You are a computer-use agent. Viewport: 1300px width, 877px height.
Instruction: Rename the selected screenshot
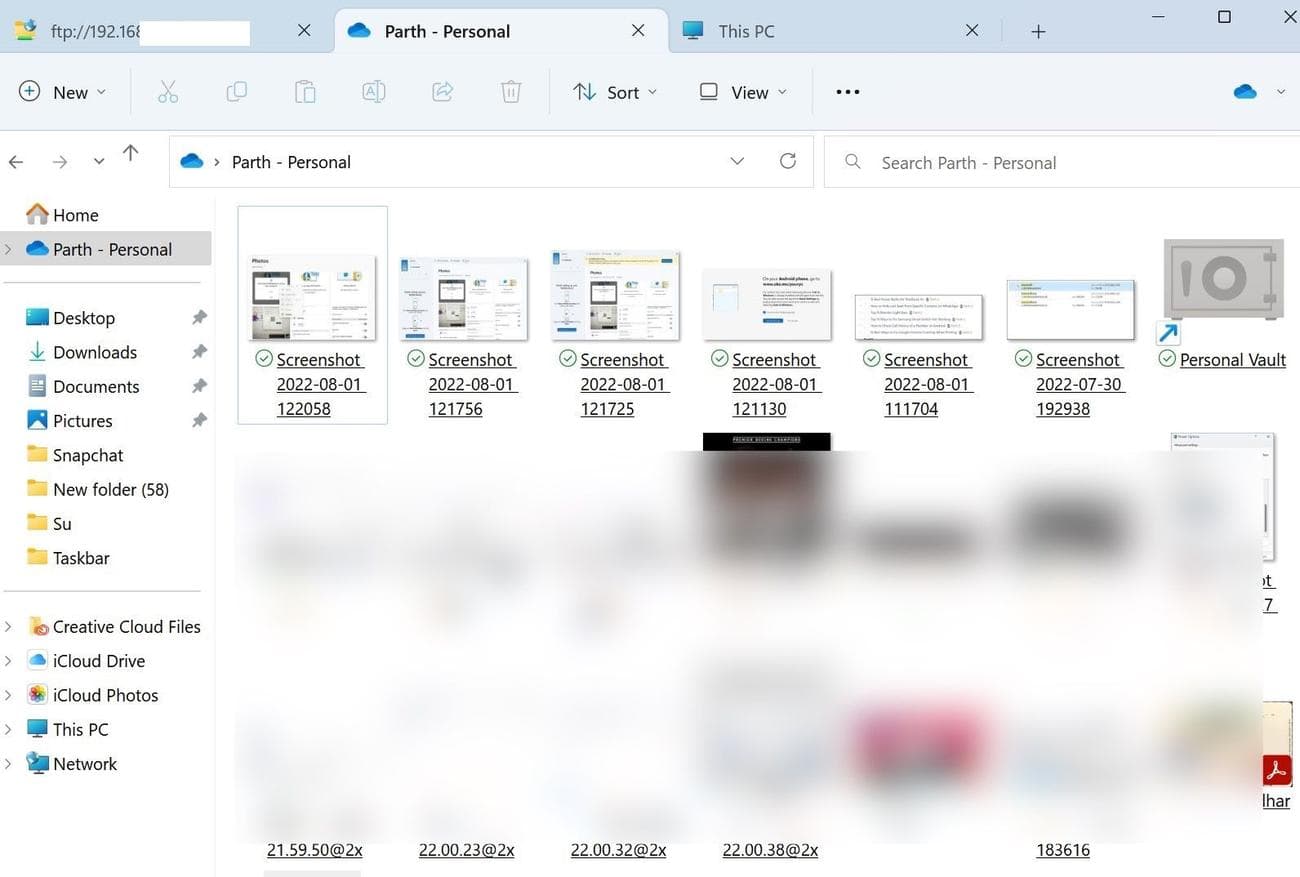pyautogui.click(x=373, y=91)
